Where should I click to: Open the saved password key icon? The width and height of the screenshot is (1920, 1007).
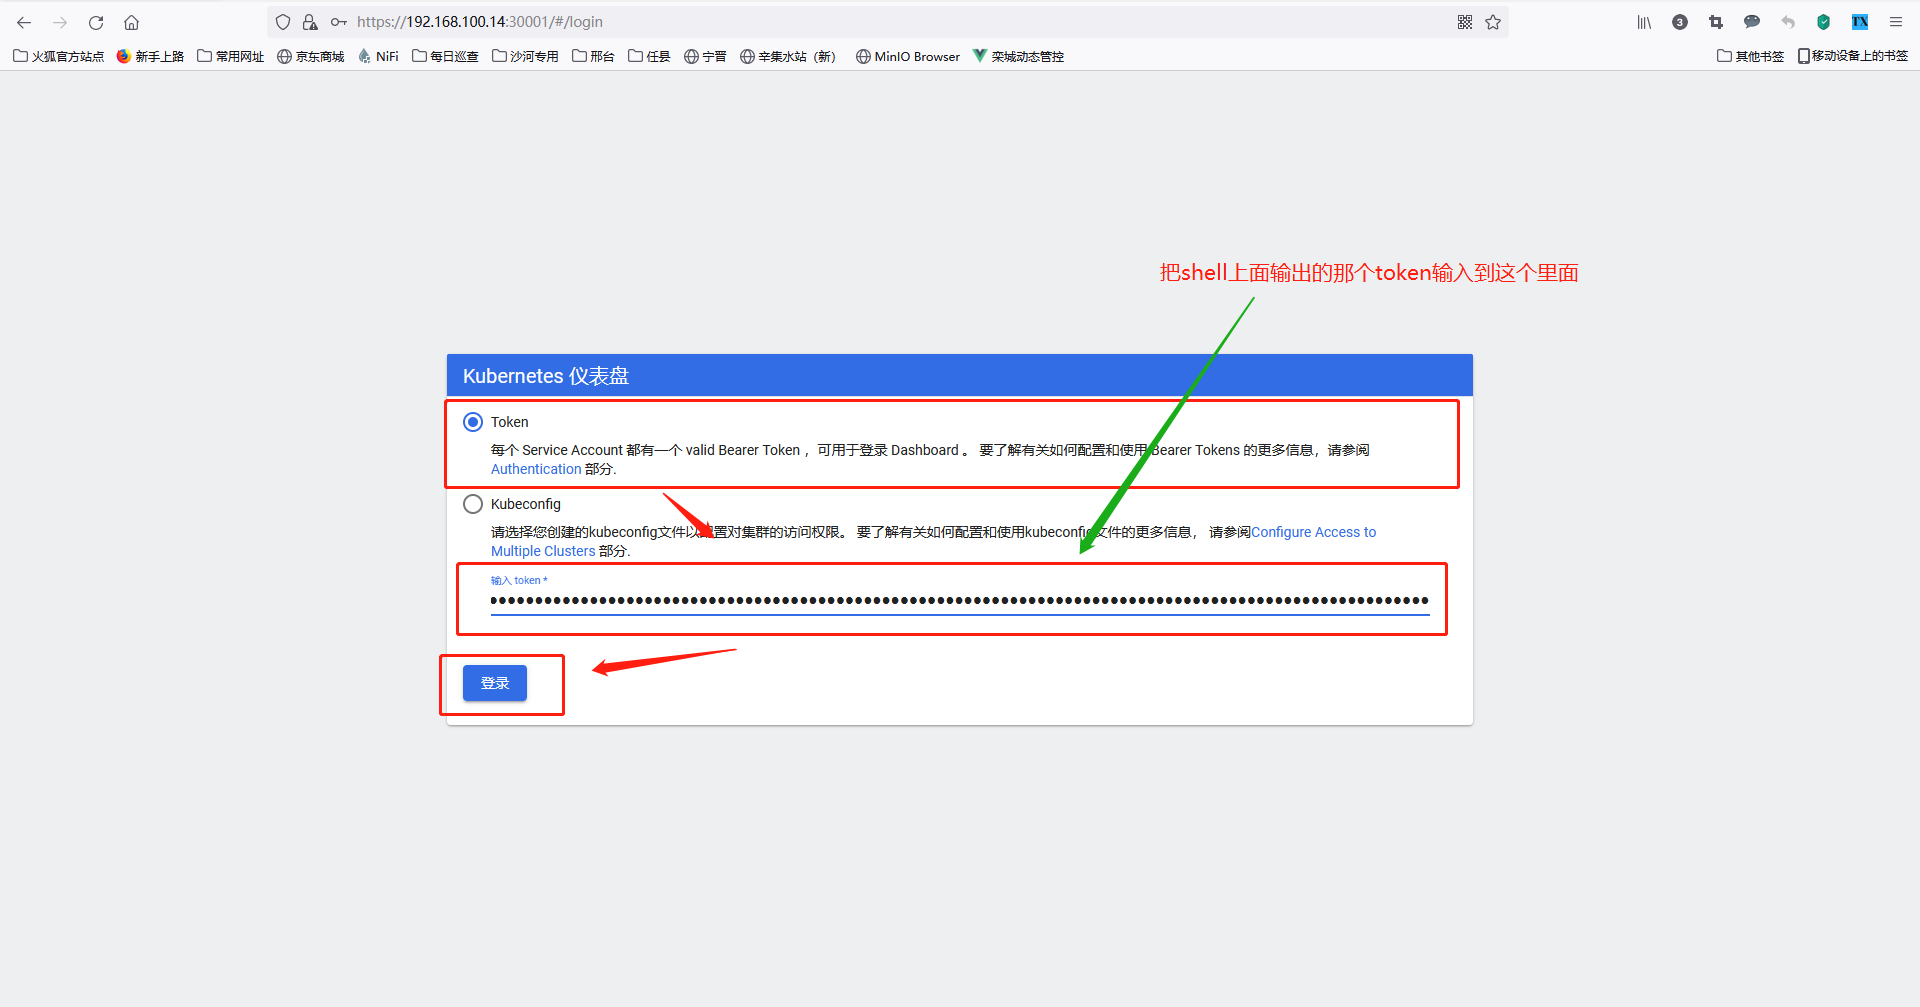(339, 22)
